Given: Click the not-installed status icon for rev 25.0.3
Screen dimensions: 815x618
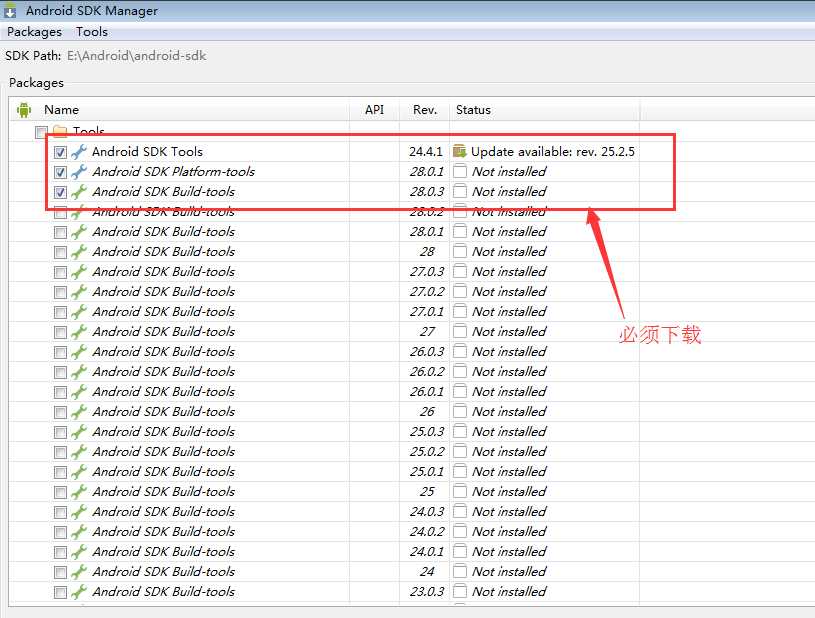Looking at the screenshot, I should (x=459, y=431).
